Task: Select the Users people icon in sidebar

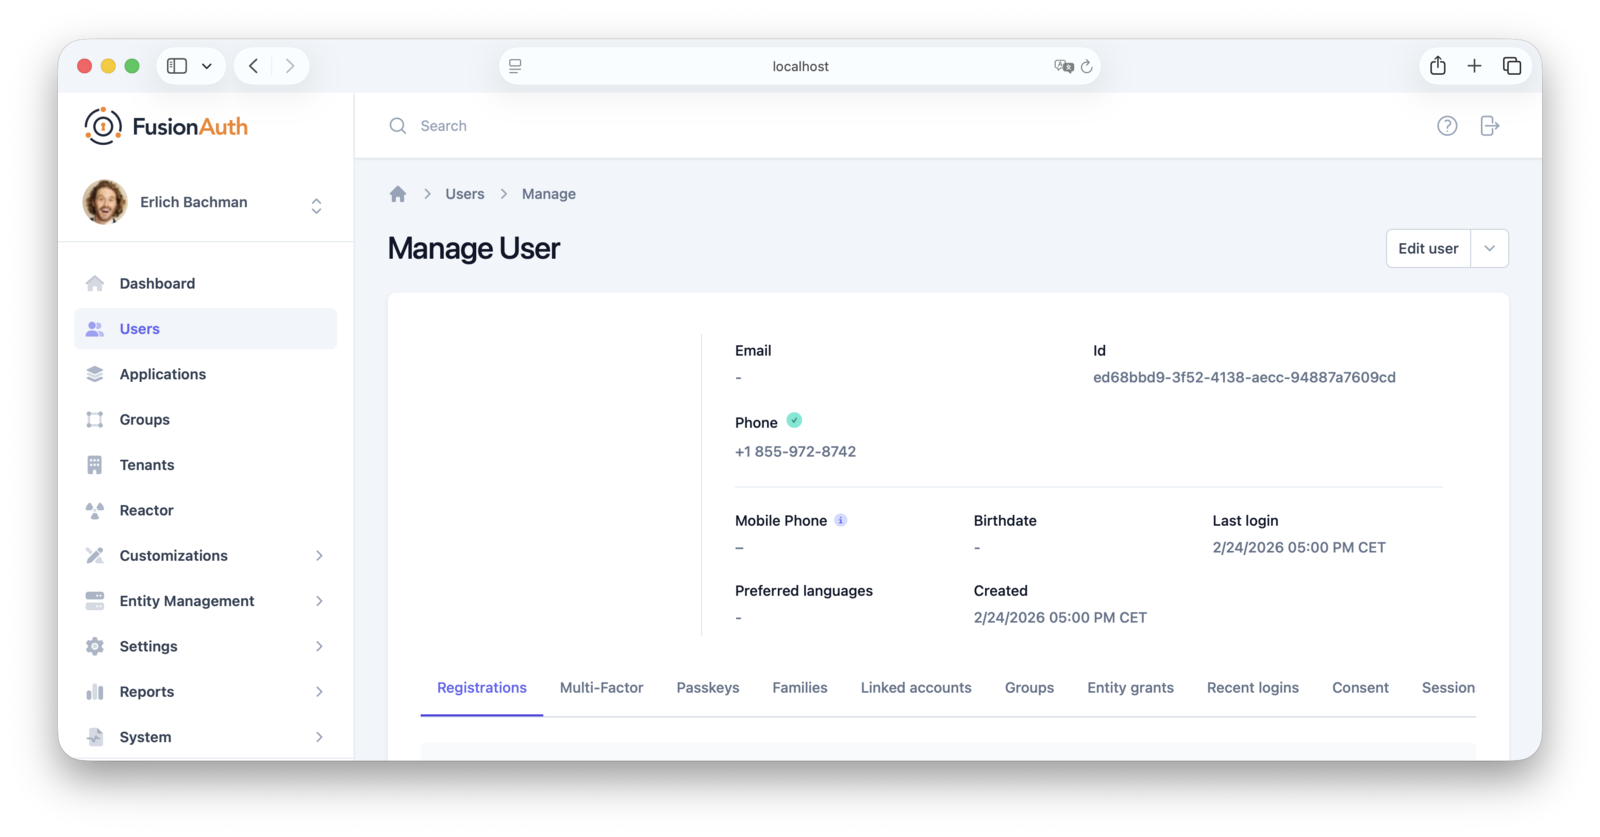Action: click(x=95, y=329)
